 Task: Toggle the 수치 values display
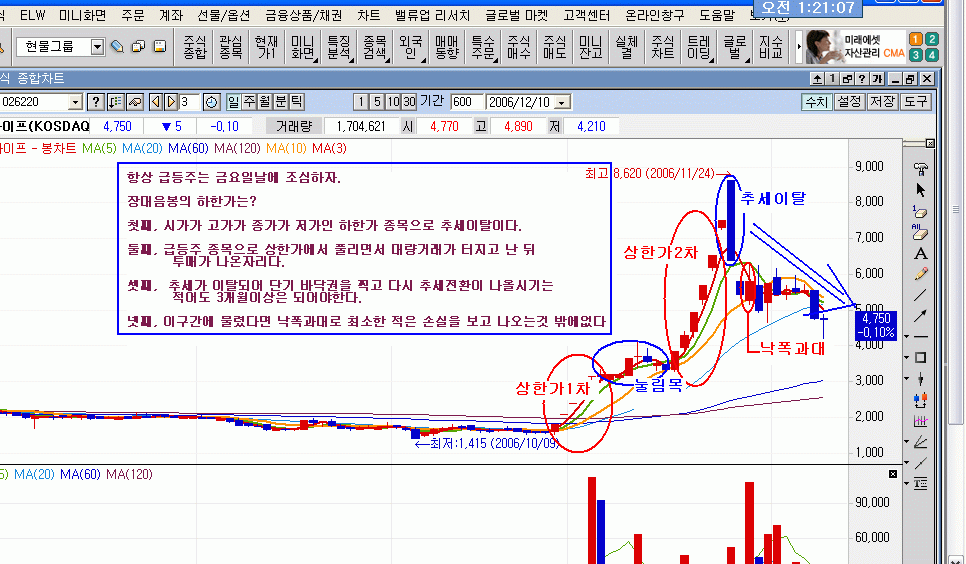click(817, 102)
